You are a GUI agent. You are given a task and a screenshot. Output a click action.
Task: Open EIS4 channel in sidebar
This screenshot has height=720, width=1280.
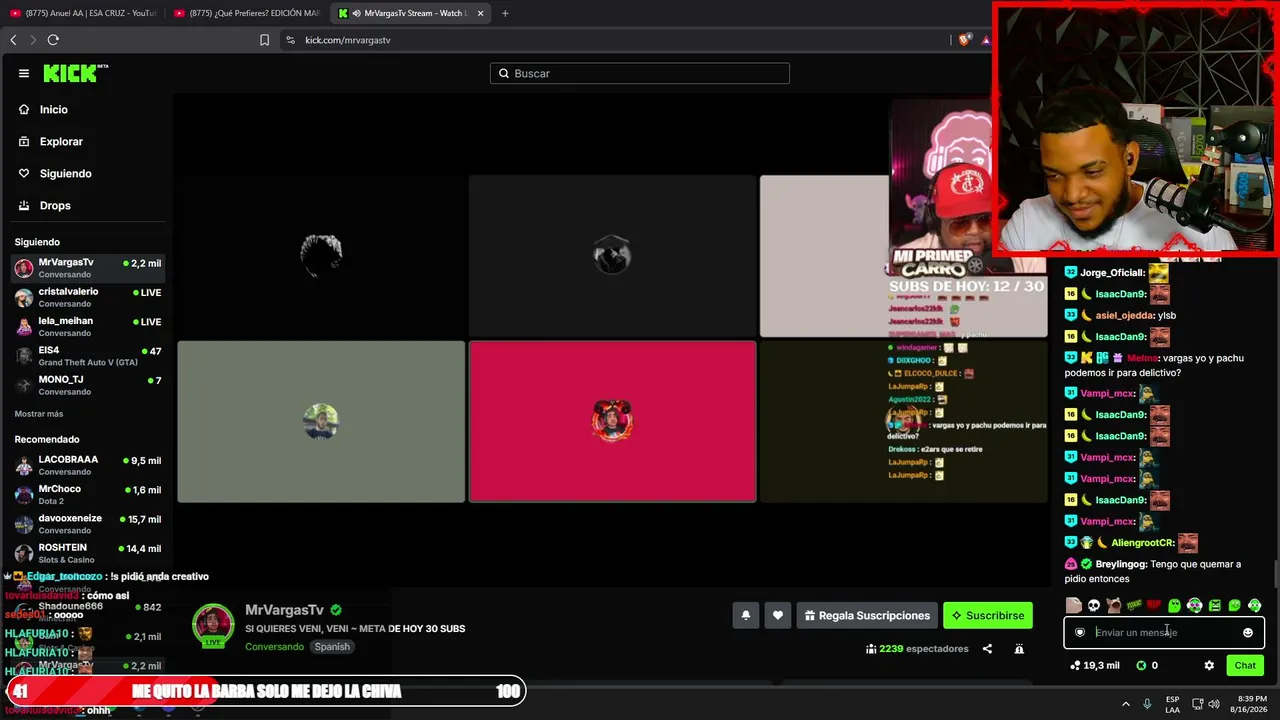coord(87,356)
